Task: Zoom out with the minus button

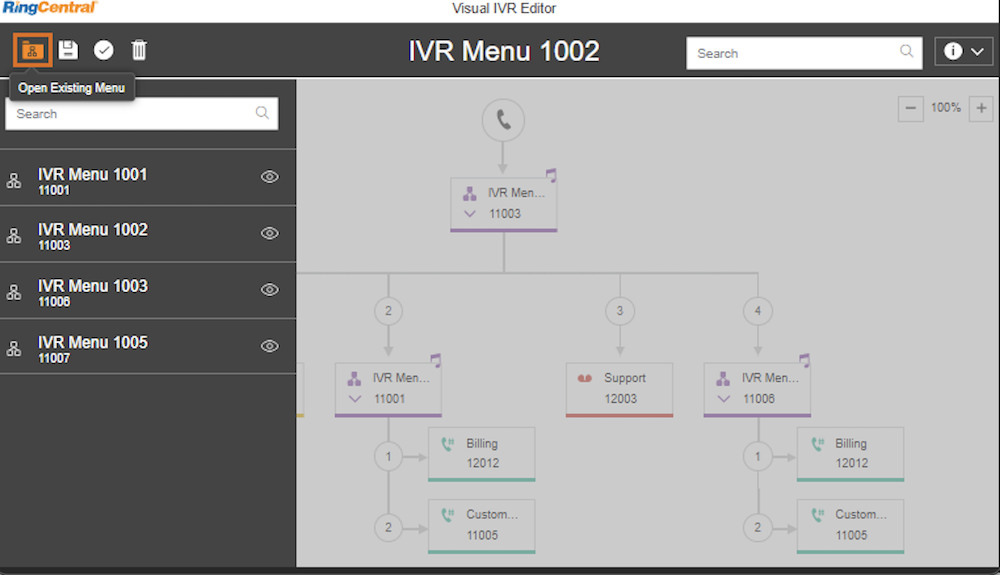Action: (911, 108)
